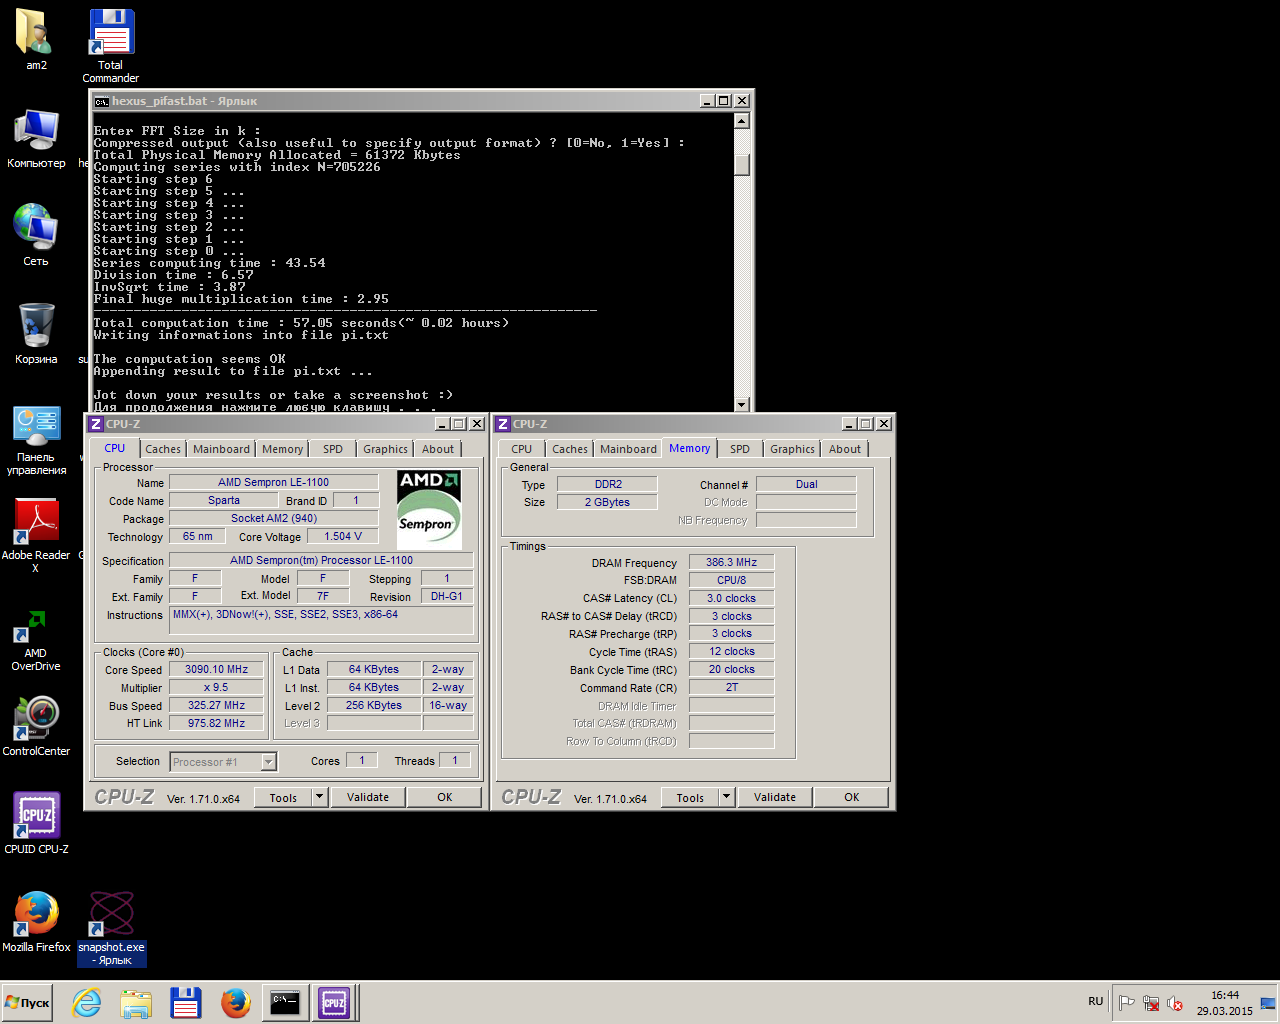Open the Компьютер desktop icon
1280x1024 pixels.
coord(36,139)
